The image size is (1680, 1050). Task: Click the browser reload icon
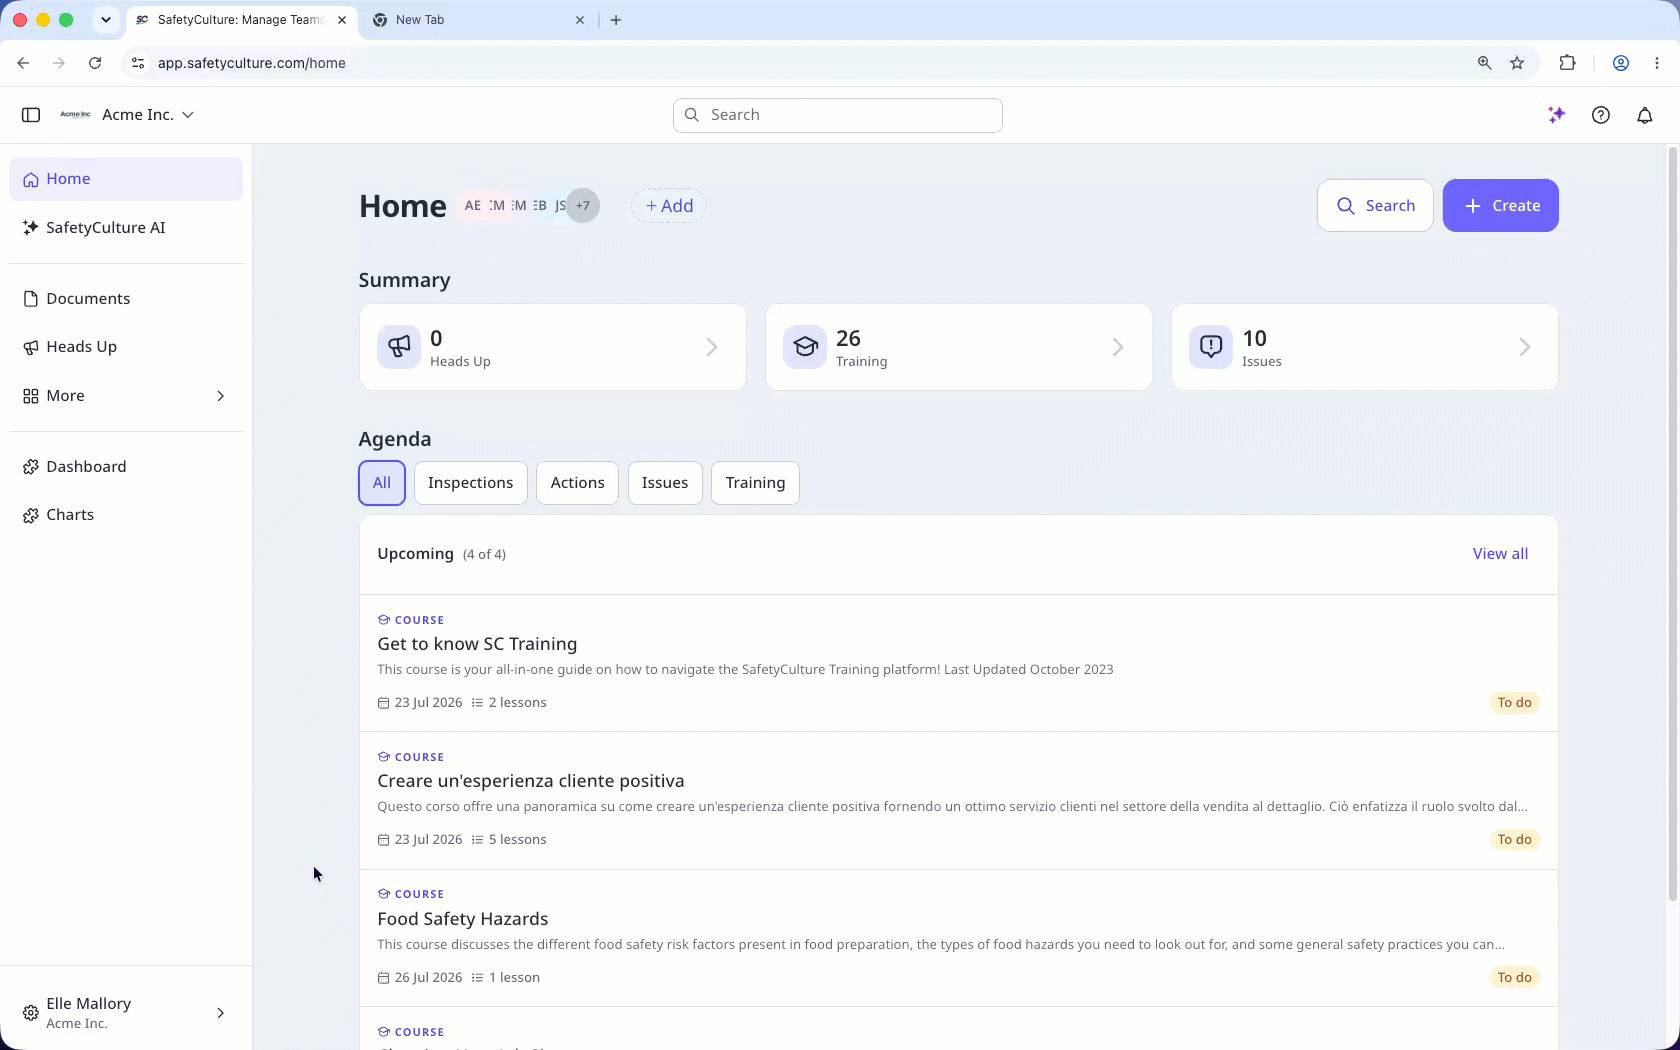[x=95, y=63]
